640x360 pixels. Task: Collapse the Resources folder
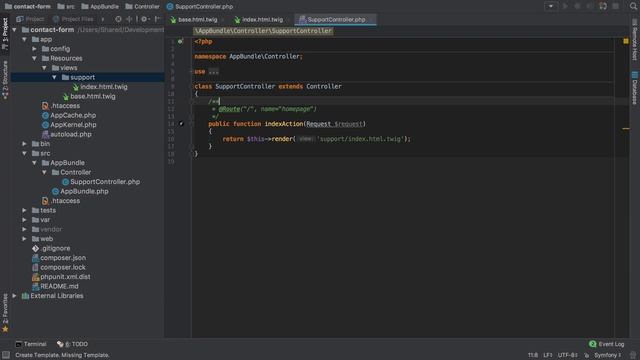35,58
